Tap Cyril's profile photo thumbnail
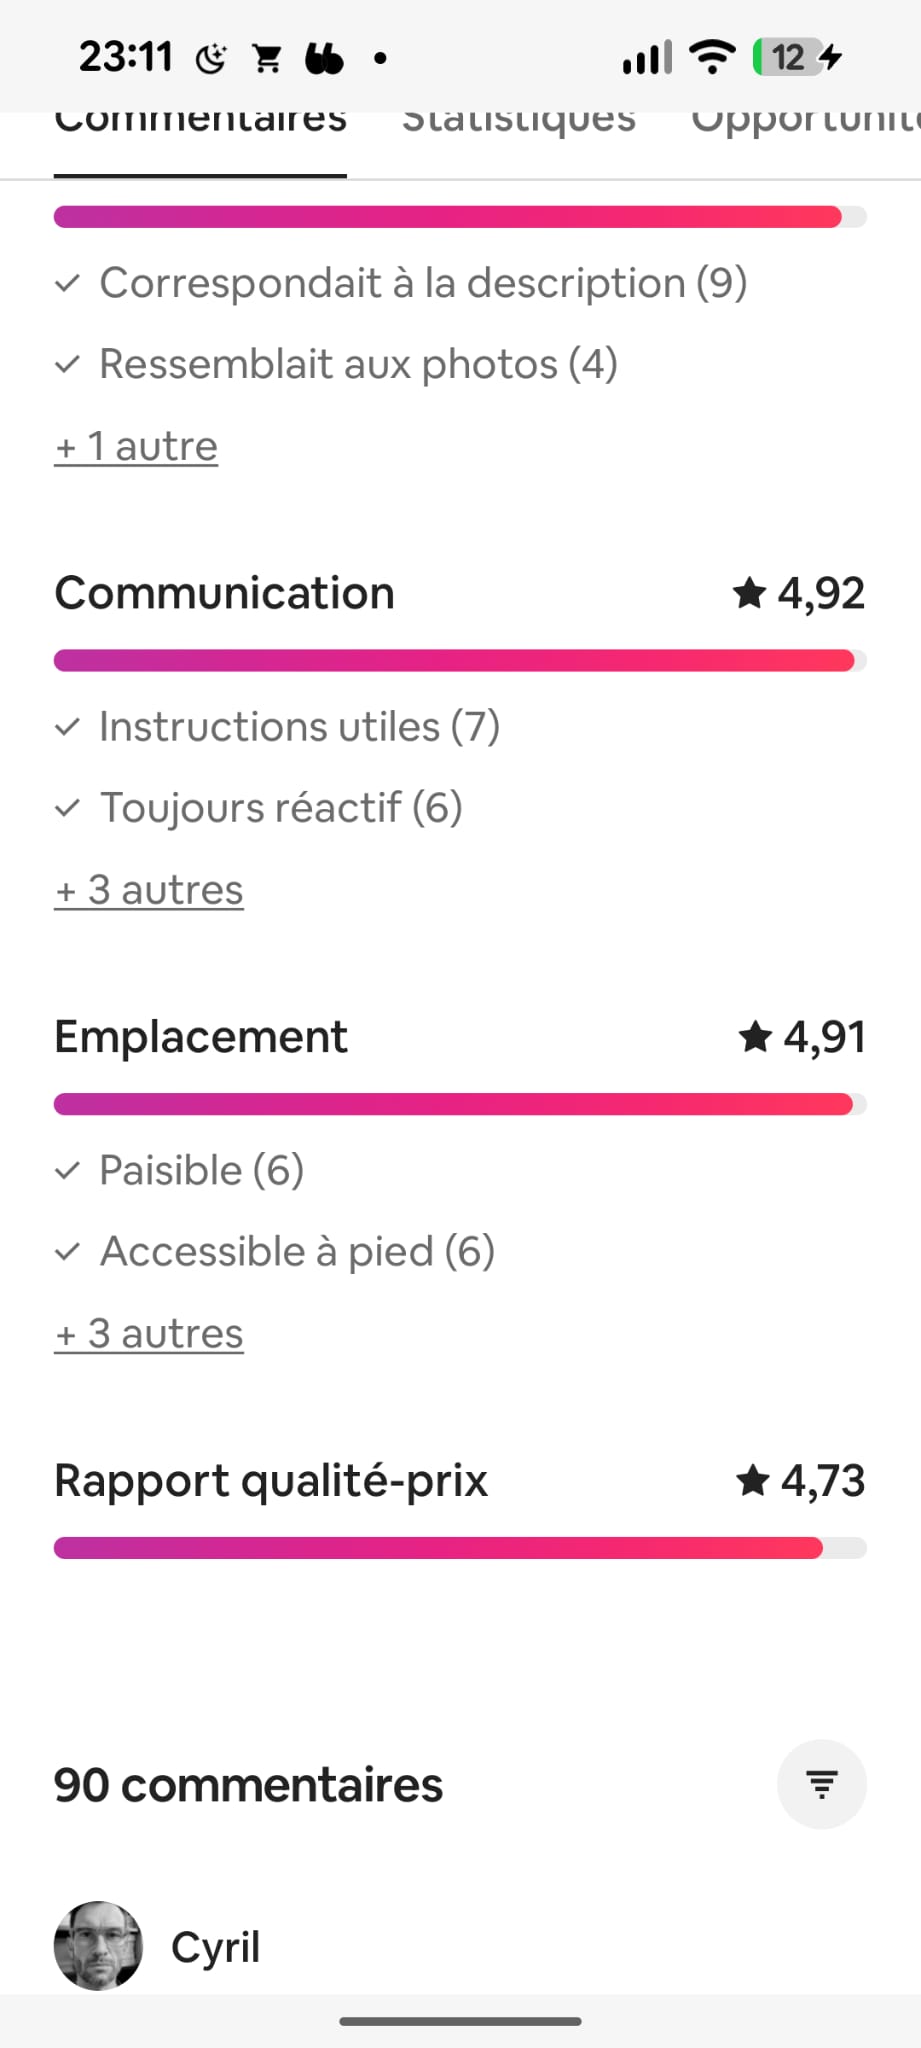Viewport: 921px width, 2048px height. 98,1945
